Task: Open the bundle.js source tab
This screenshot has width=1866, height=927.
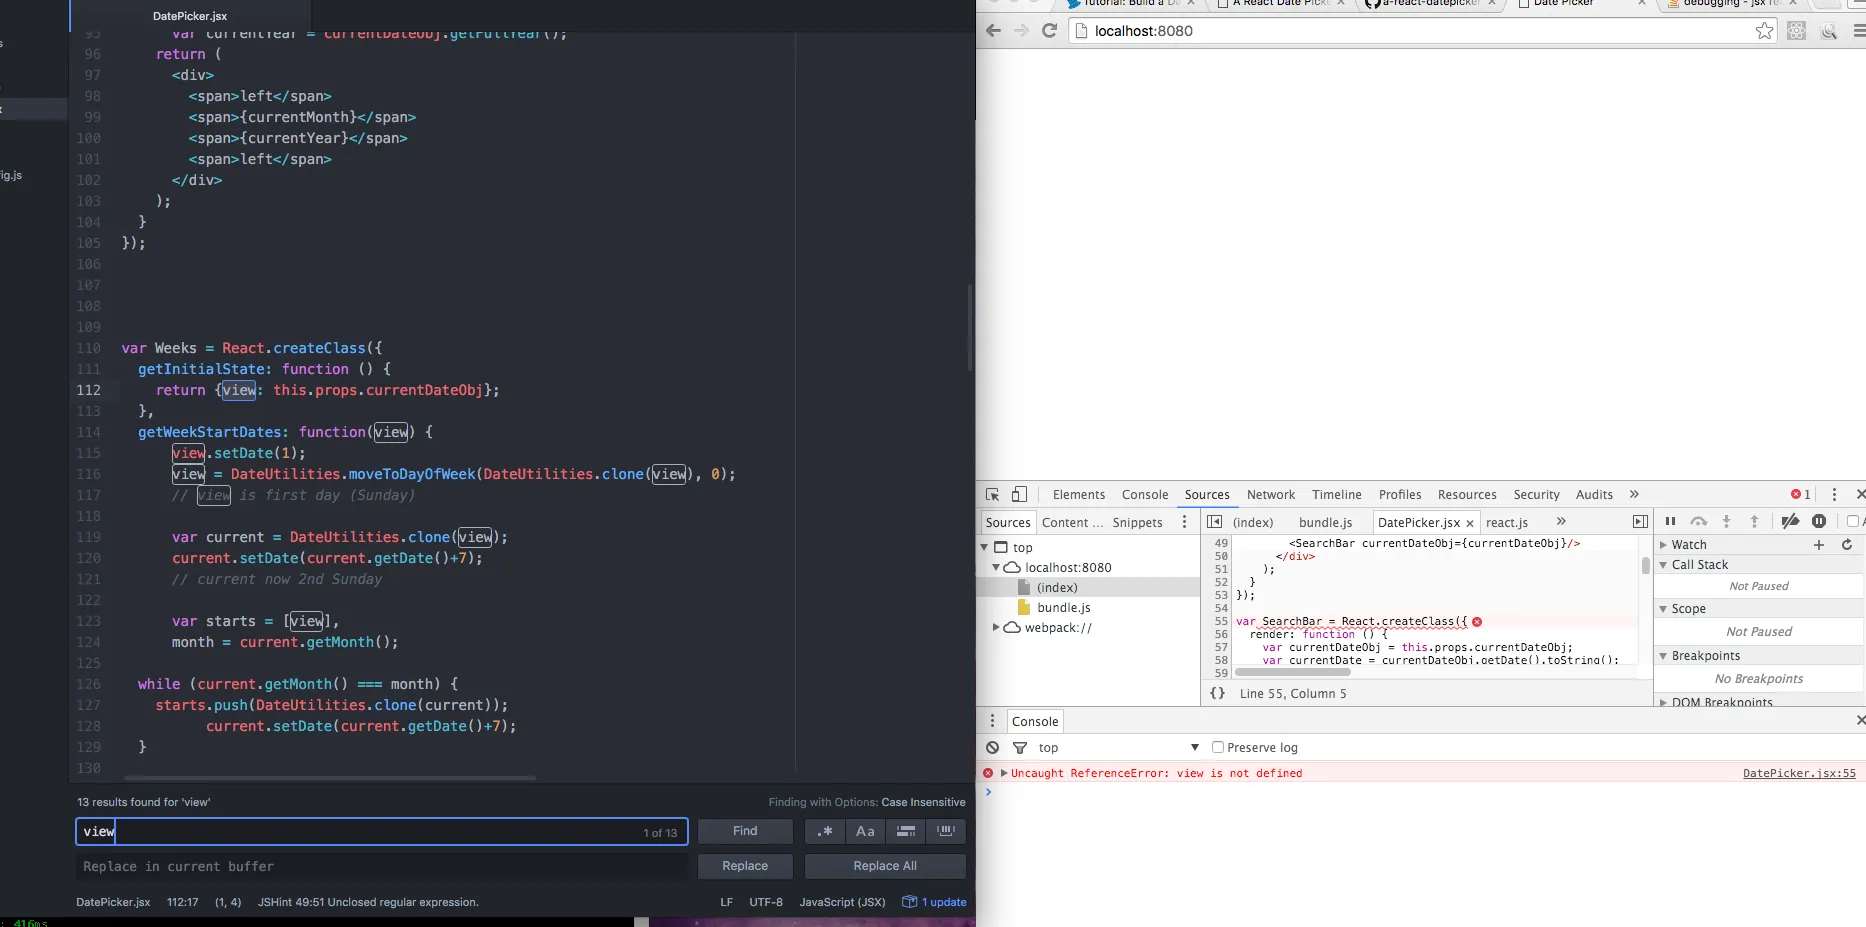Action: click(1325, 522)
